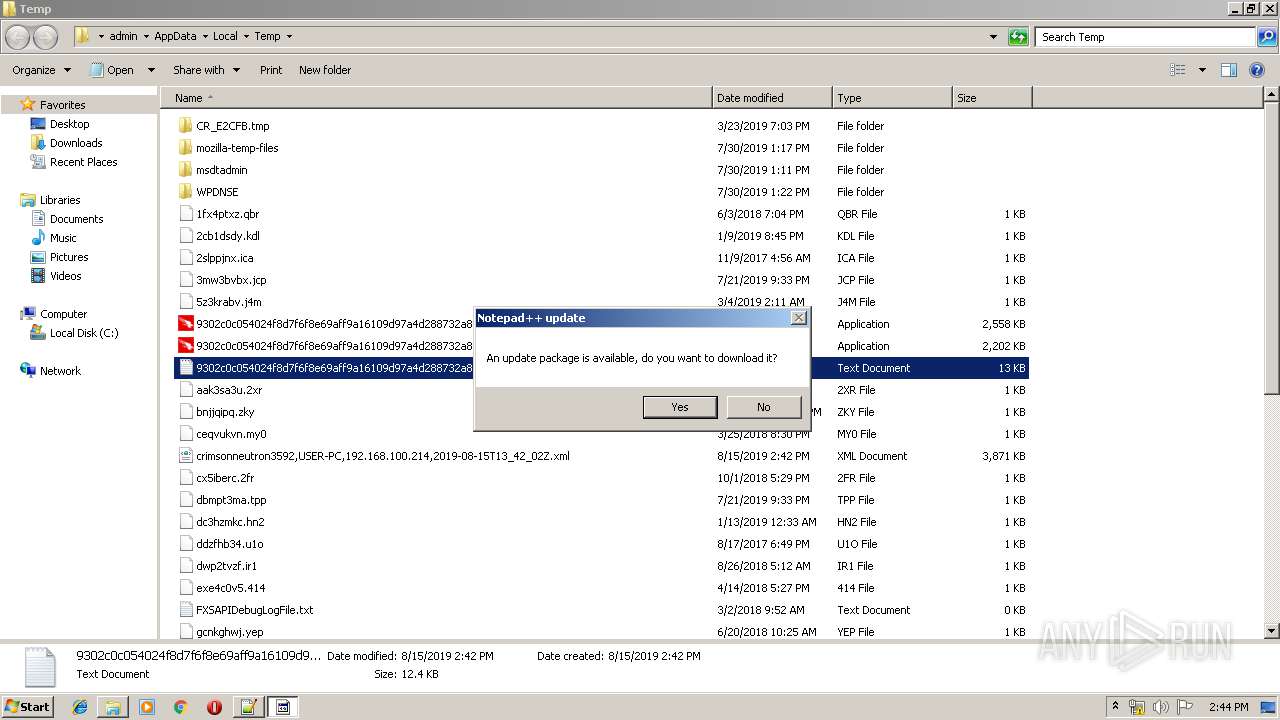Launch Opera from the taskbar
This screenshot has height=720, width=1280.
point(214,707)
